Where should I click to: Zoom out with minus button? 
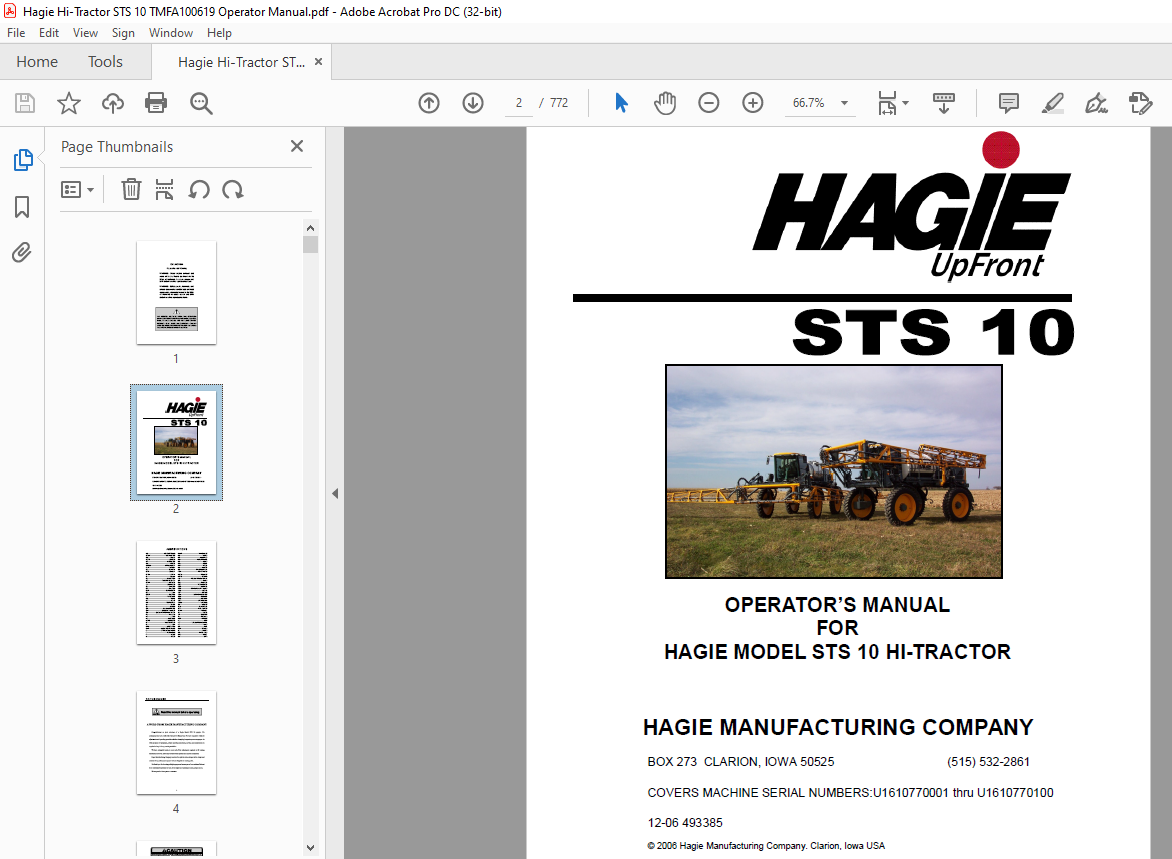709,103
